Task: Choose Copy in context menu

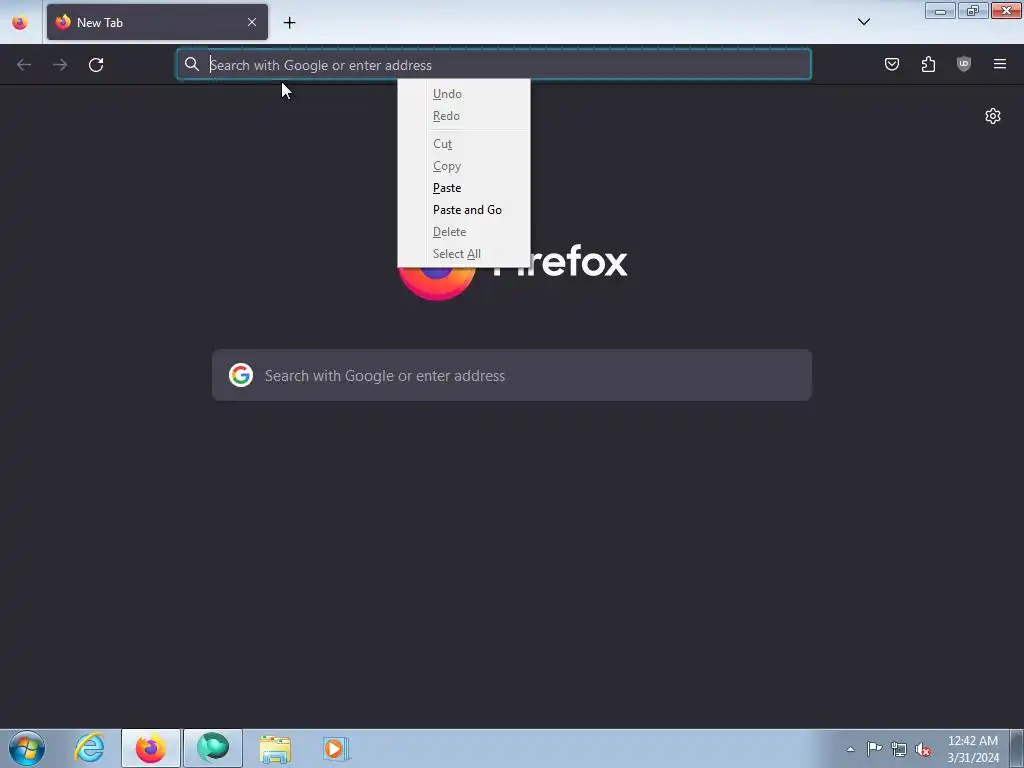Action: tap(464, 166)
